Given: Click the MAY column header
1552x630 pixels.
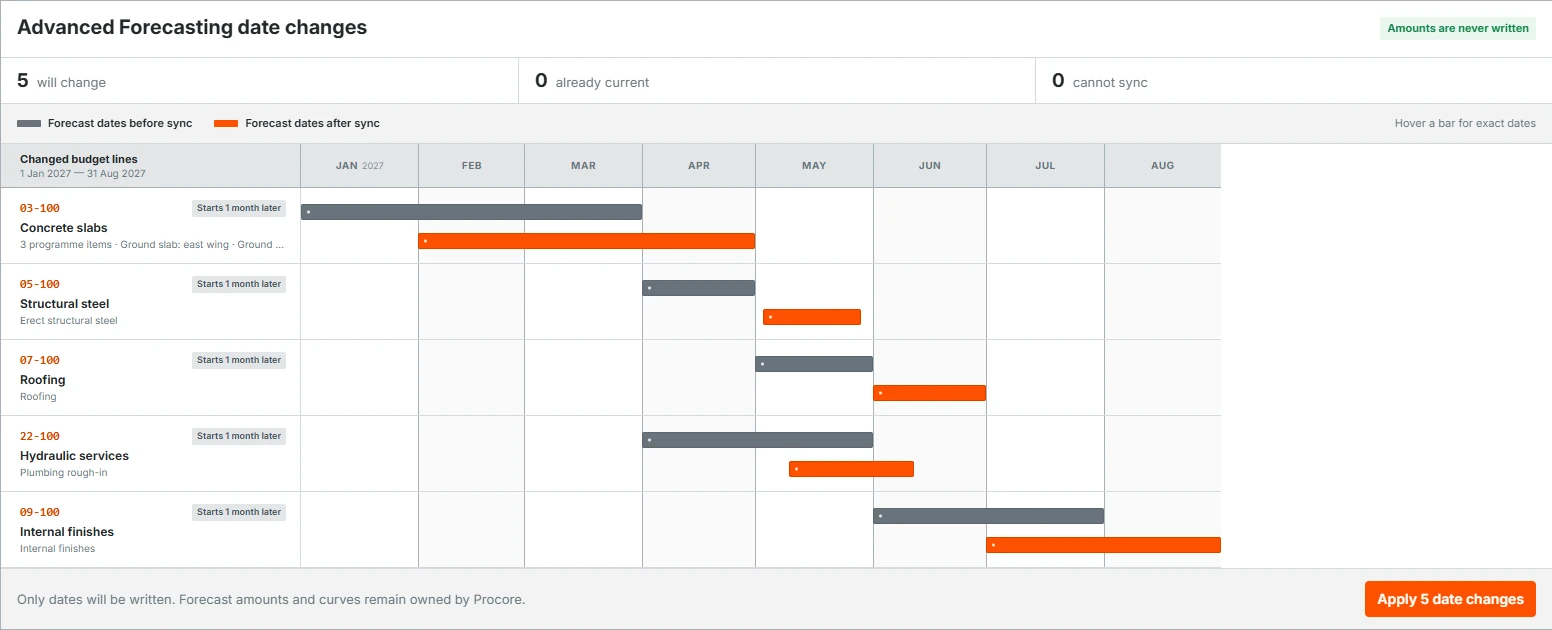Looking at the screenshot, I should pos(814,166).
